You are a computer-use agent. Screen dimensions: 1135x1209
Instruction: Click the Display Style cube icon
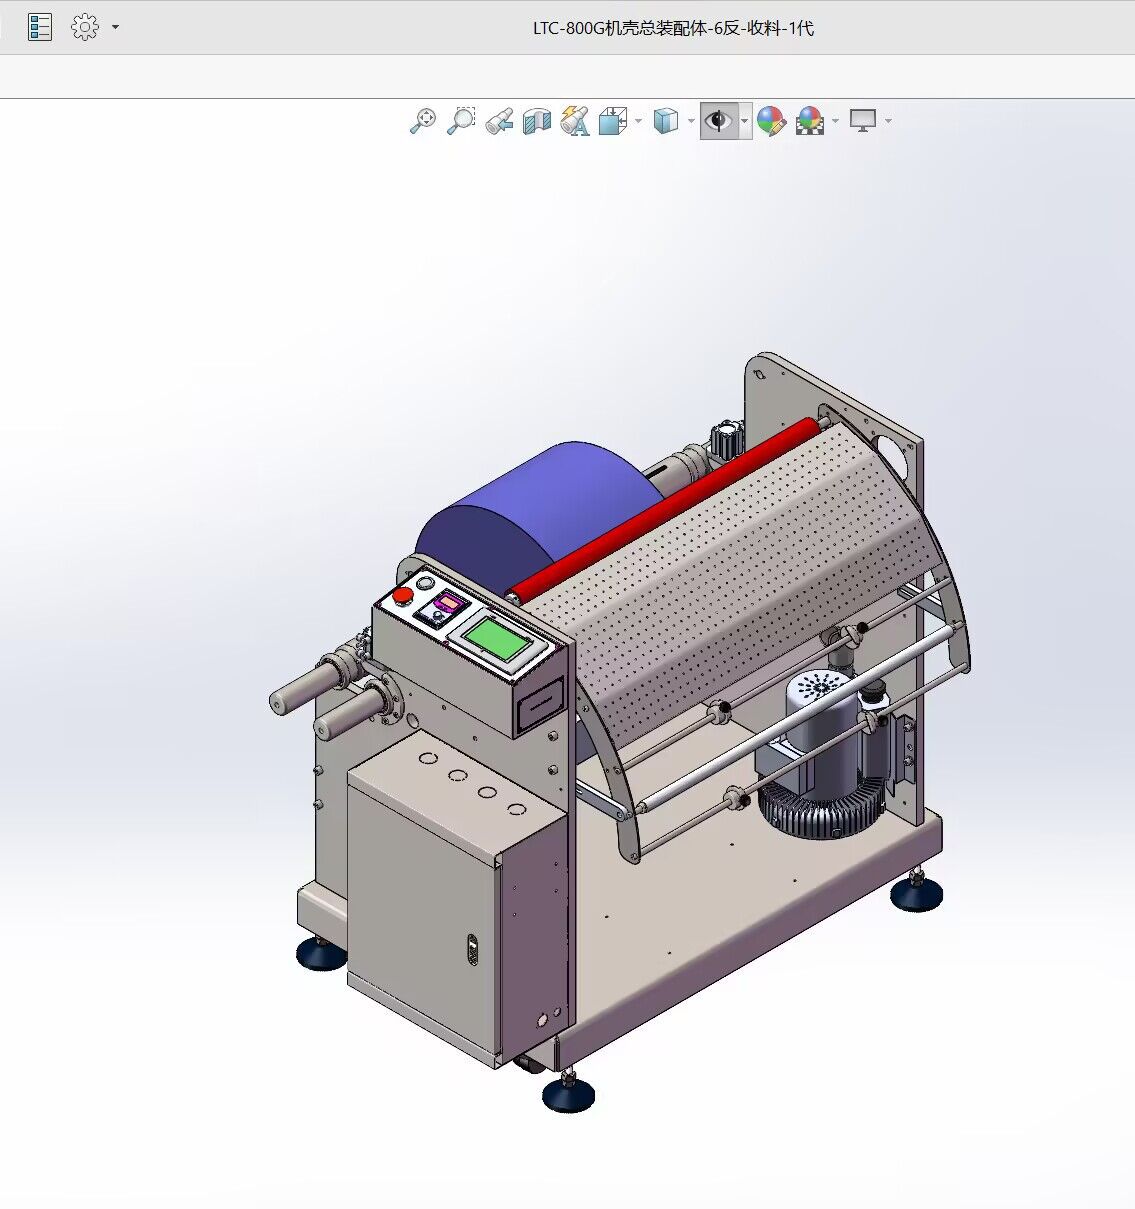click(x=666, y=122)
